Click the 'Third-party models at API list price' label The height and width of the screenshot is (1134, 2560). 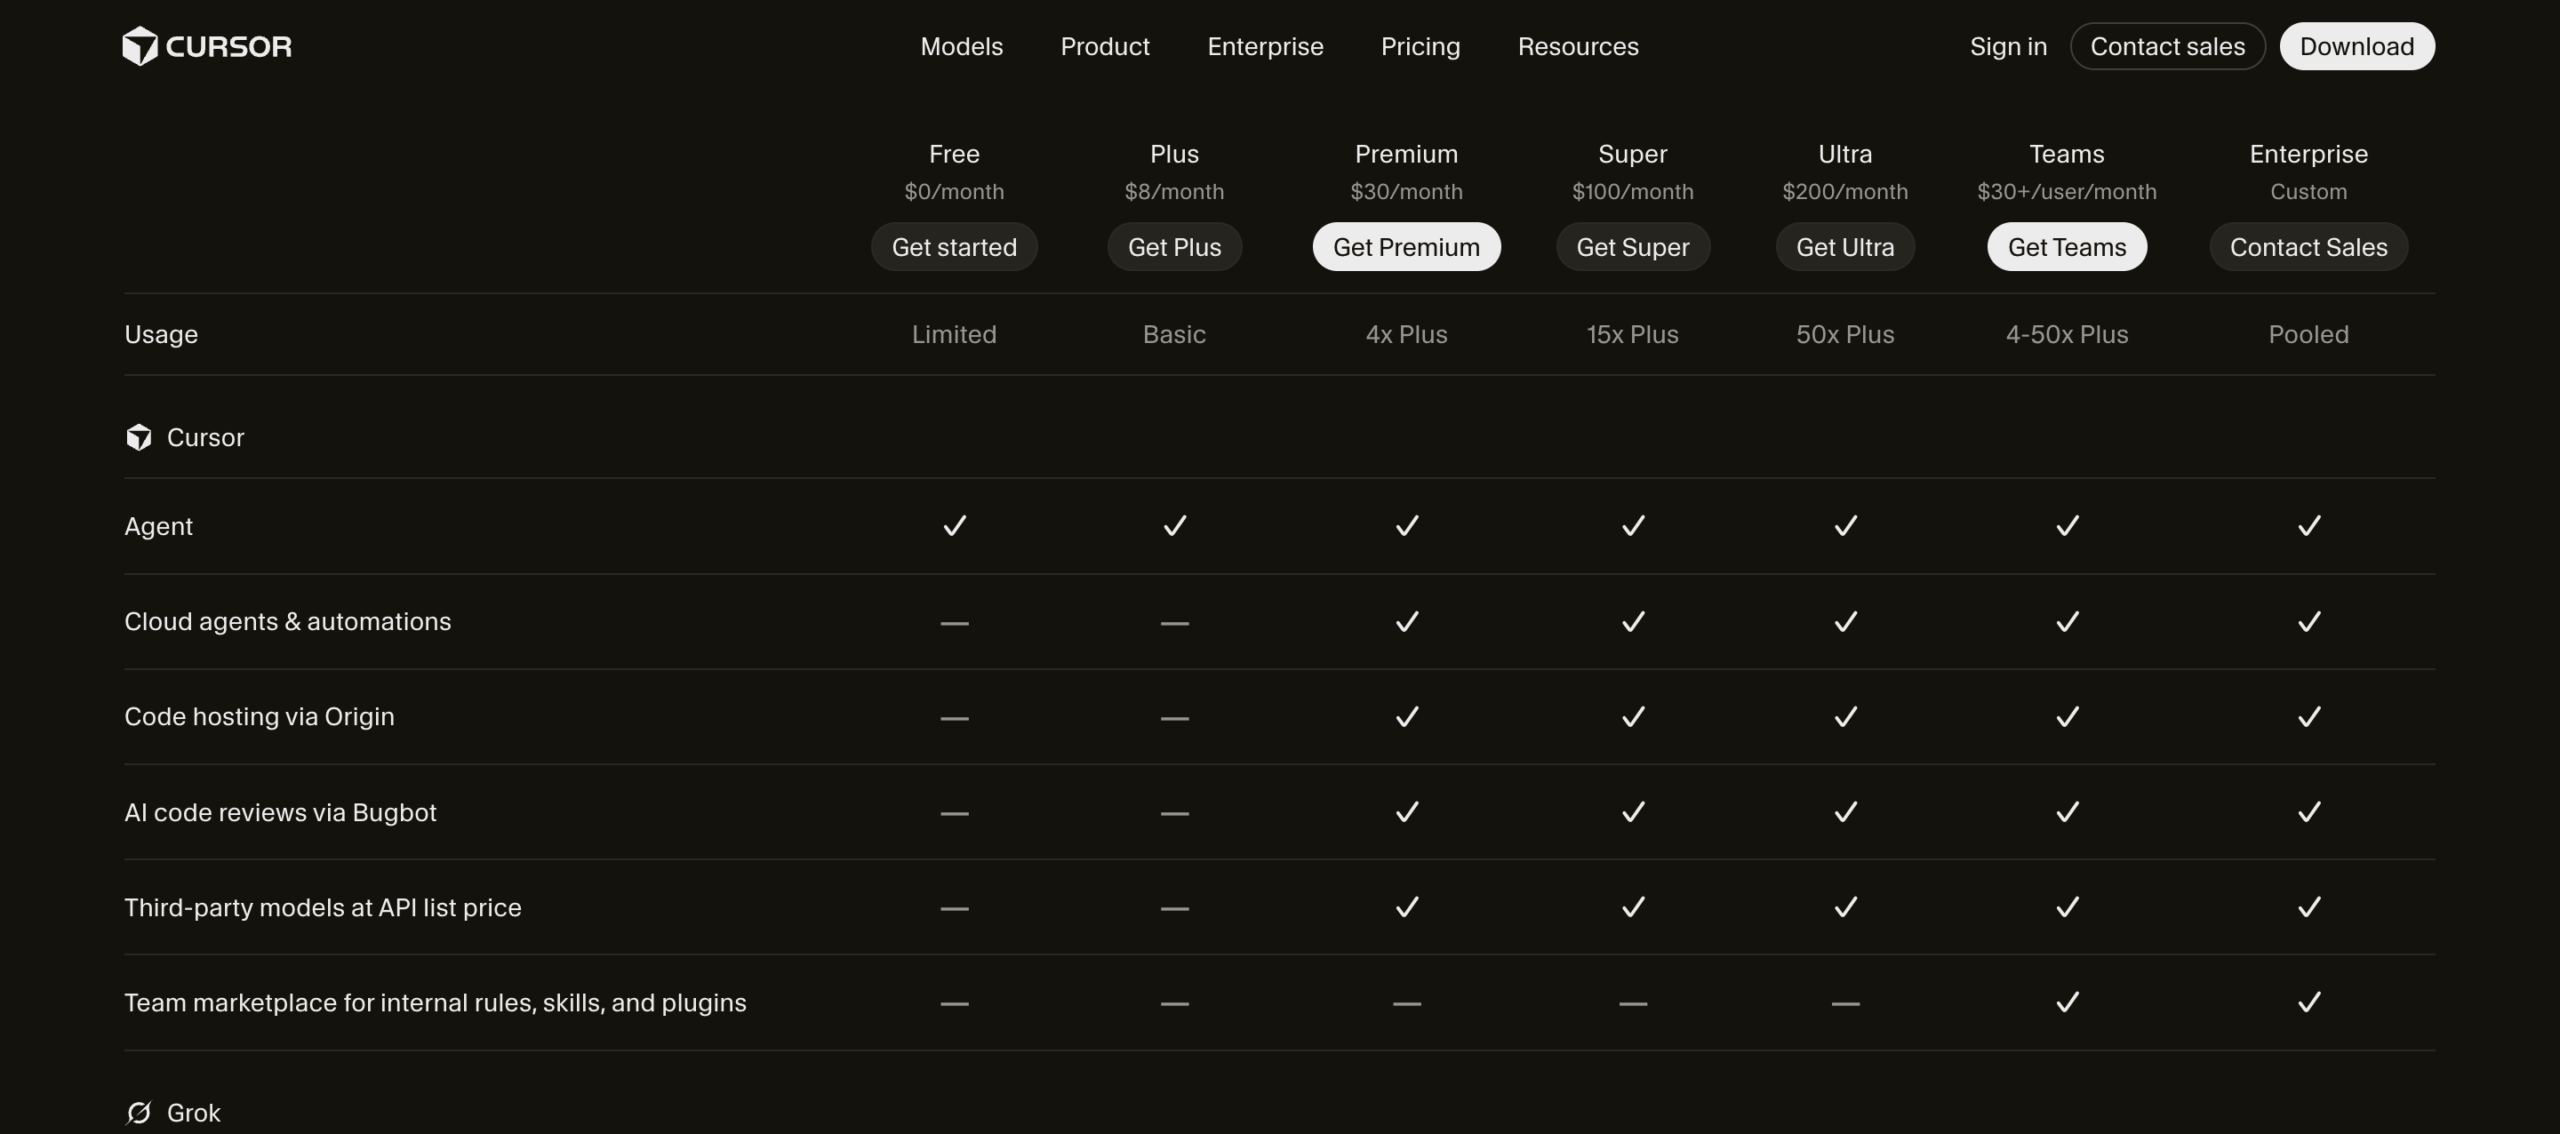coord(323,907)
